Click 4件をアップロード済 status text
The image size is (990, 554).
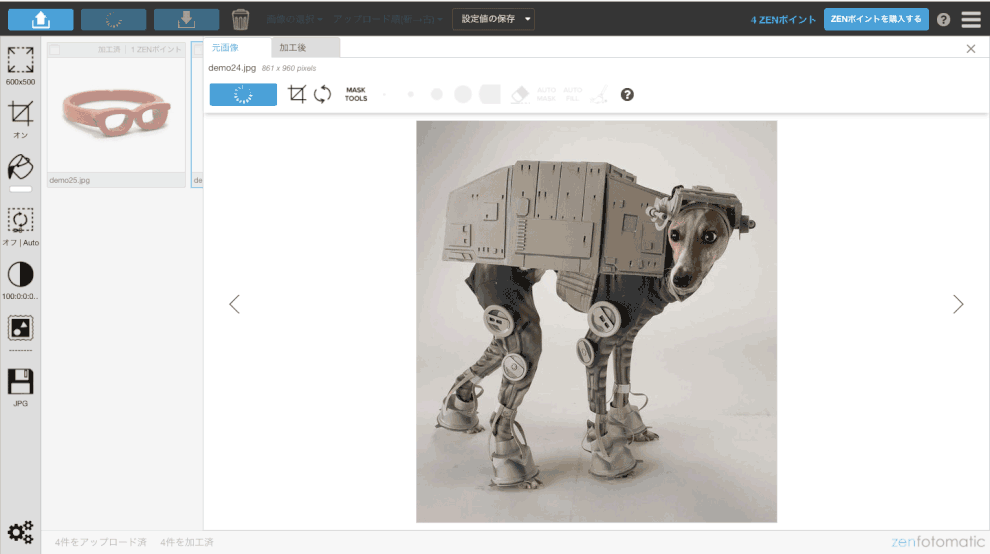tap(100, 542)
